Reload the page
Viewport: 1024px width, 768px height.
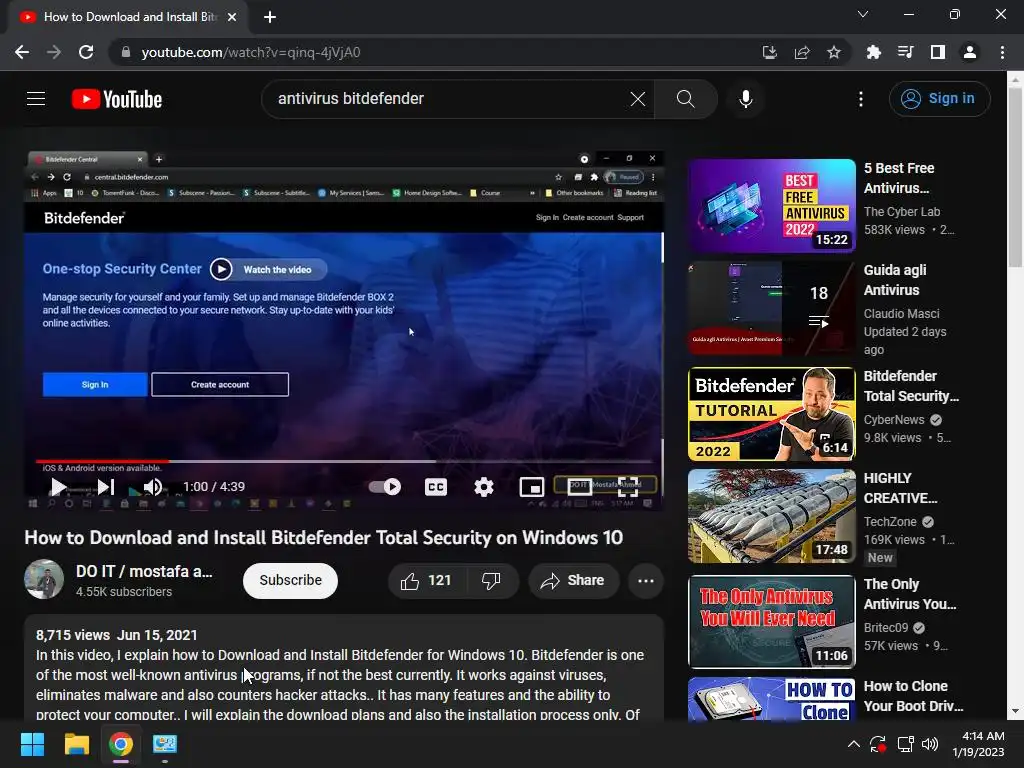86,52
